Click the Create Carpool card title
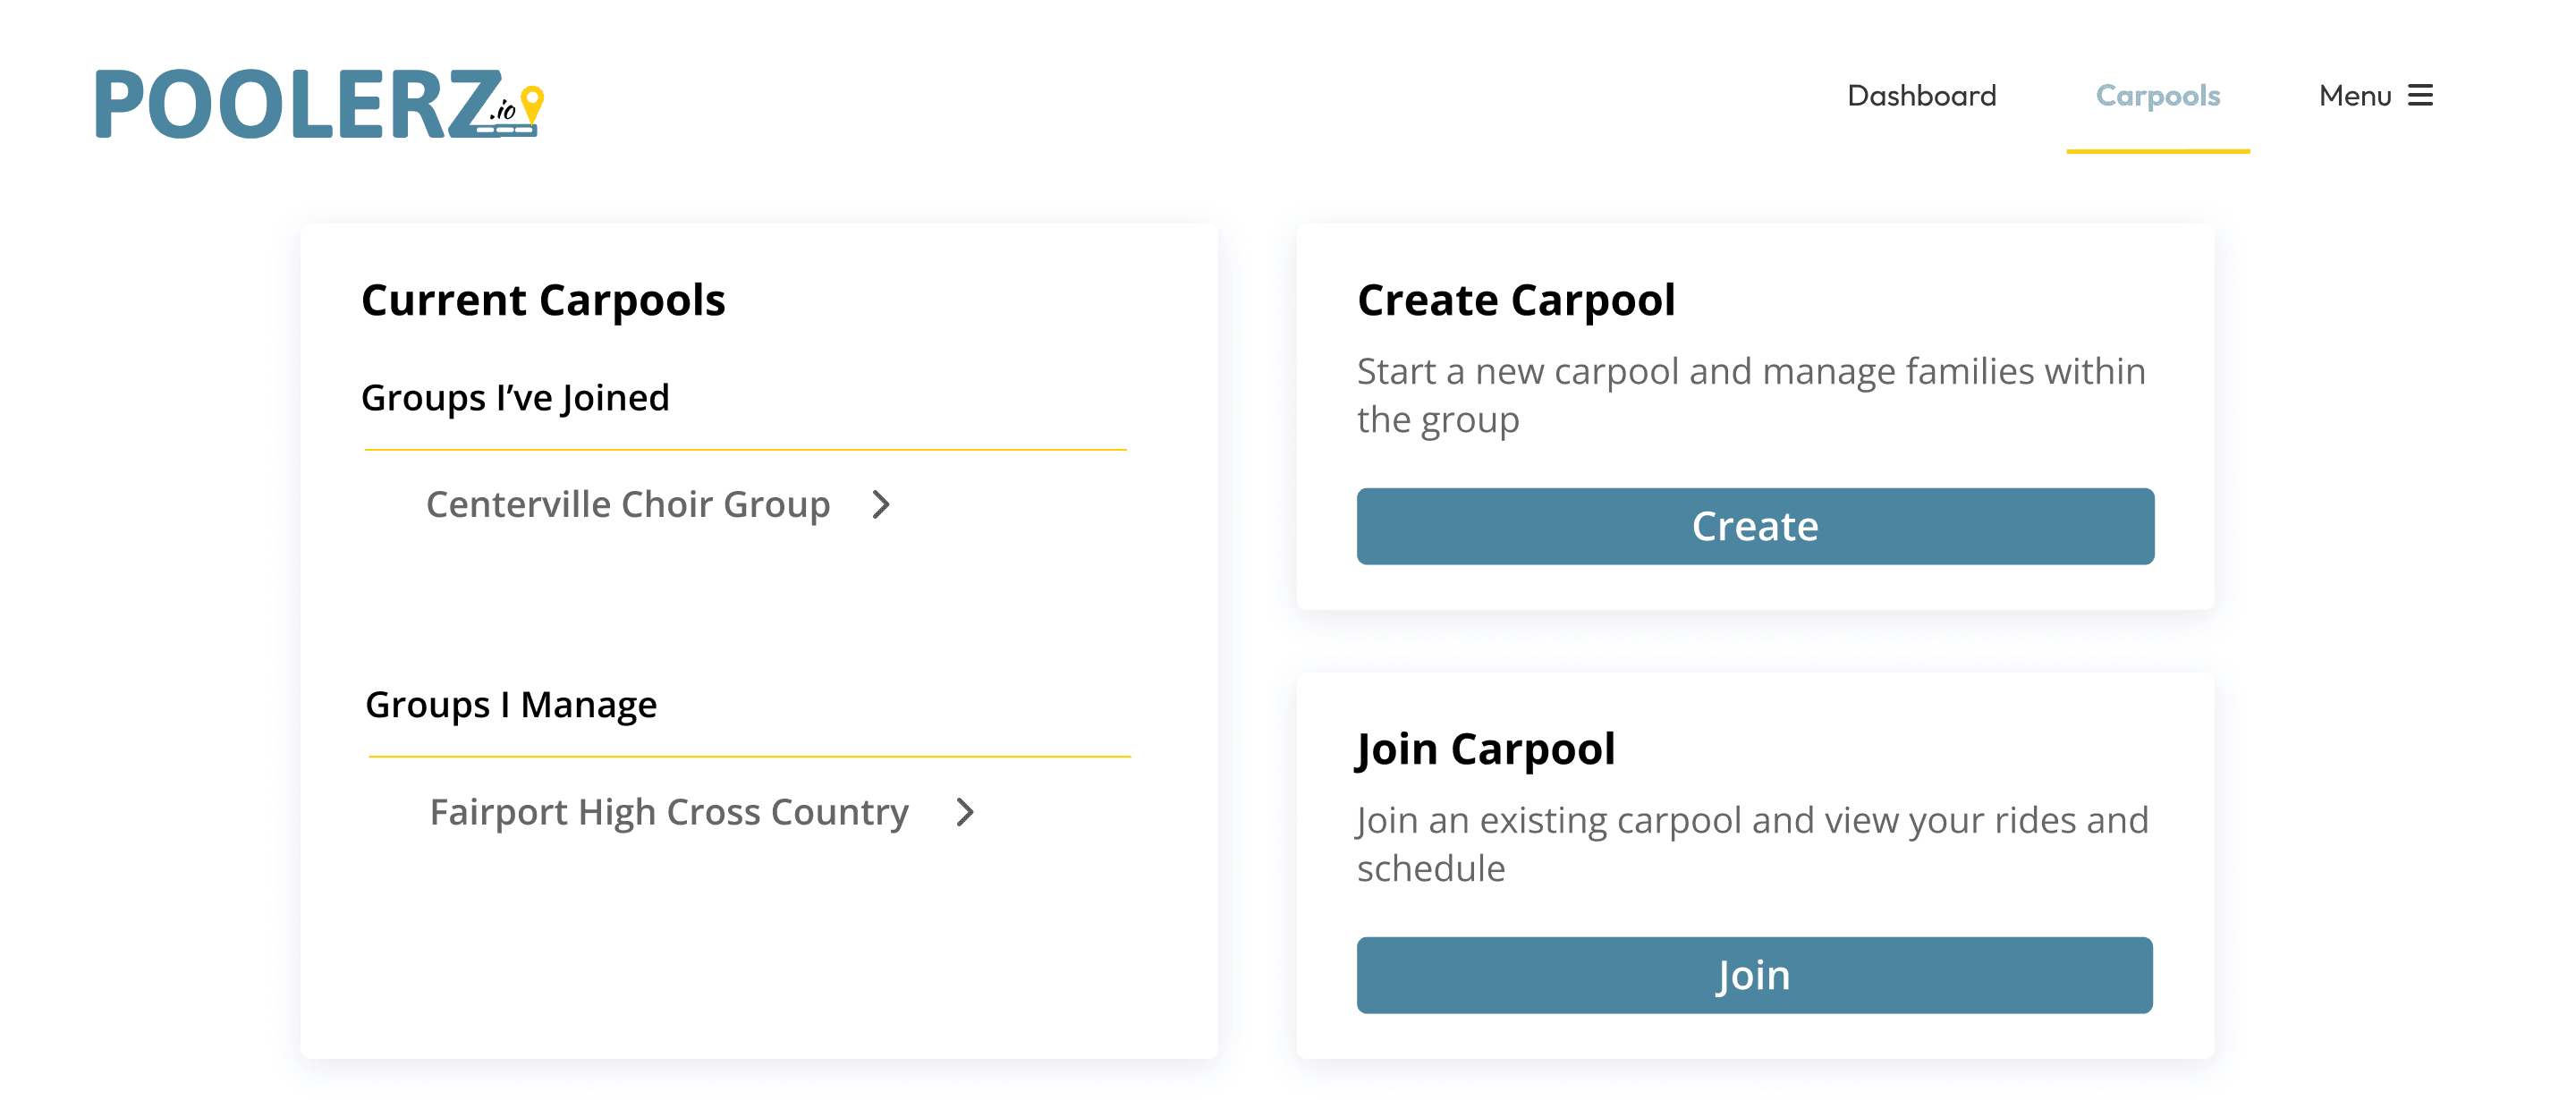The image size is (2576, 1100). [1515, 300]
